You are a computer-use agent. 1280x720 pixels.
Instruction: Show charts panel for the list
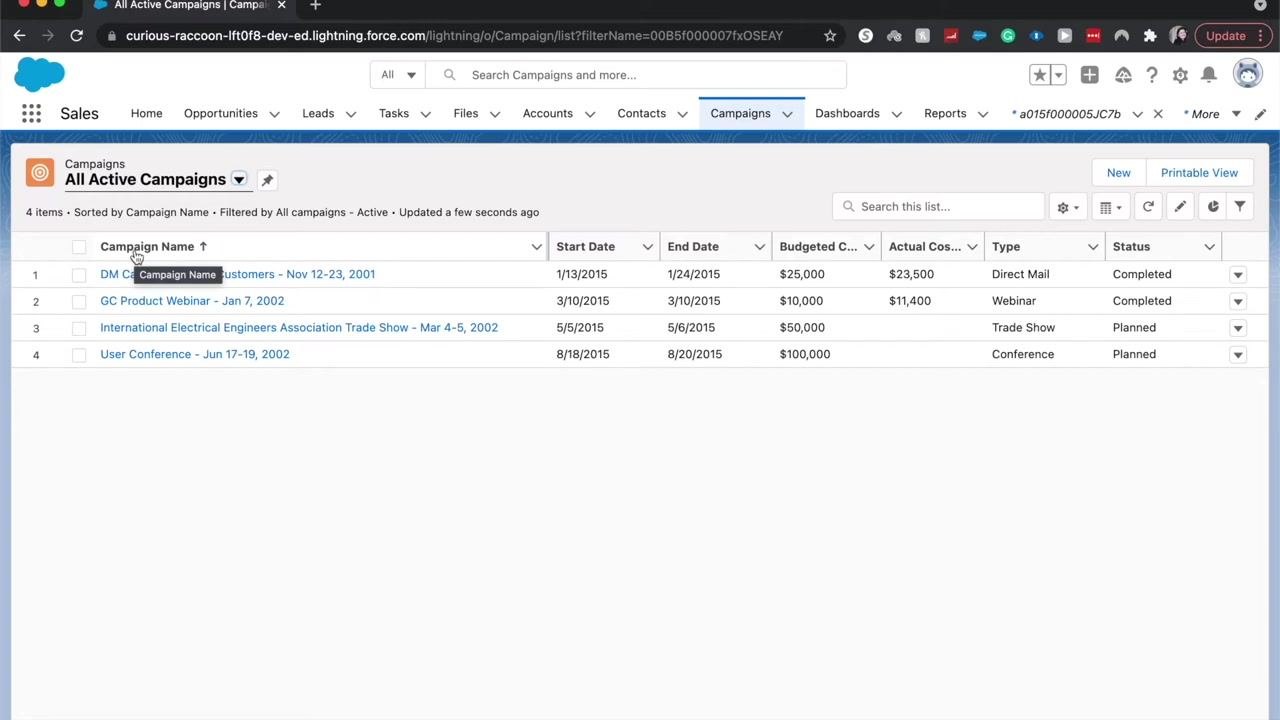(x=1213, y=207)
